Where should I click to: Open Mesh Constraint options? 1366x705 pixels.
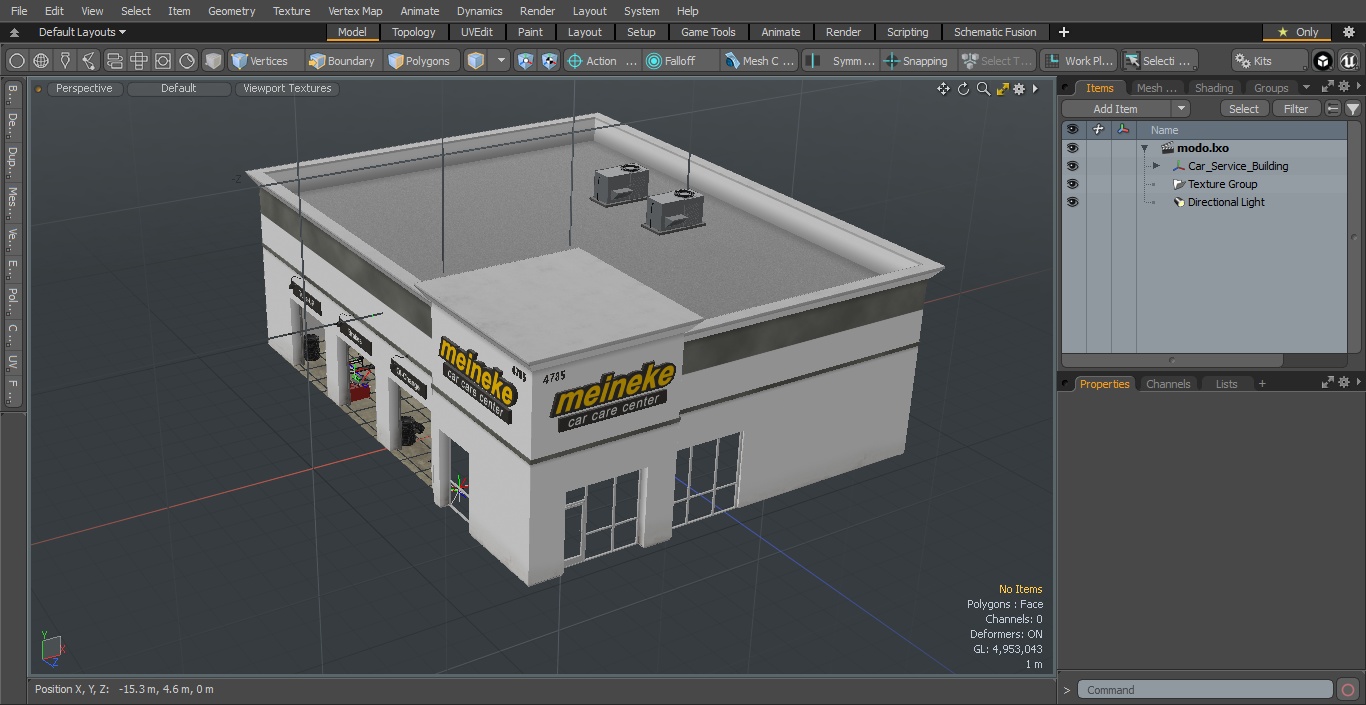760,61
